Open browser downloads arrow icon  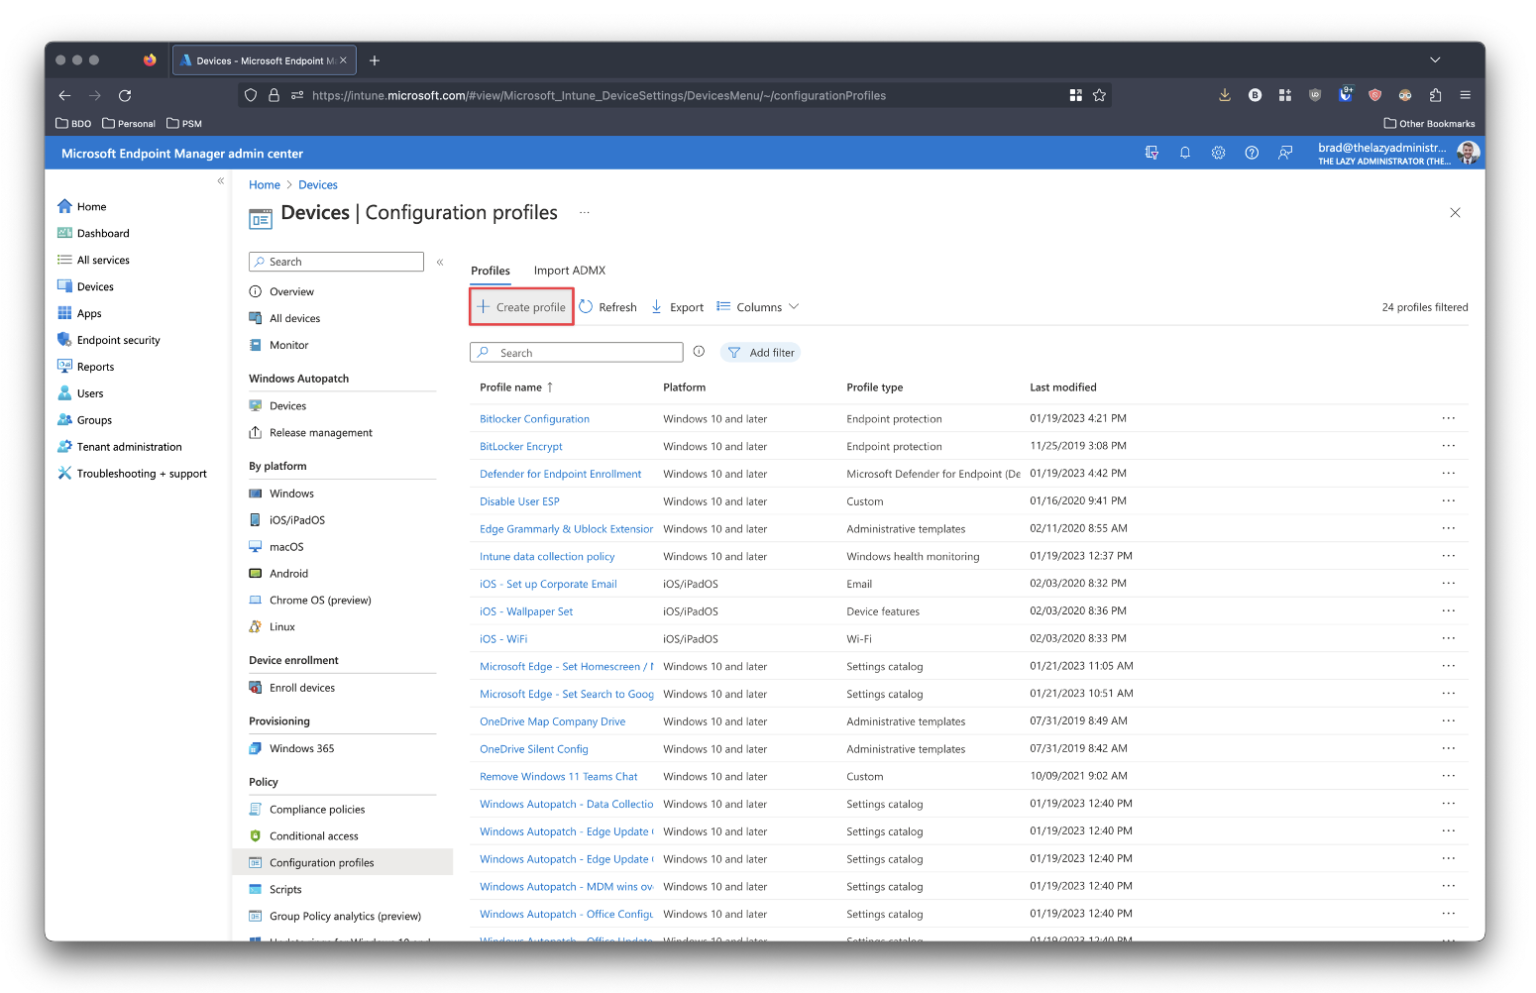(x=1224, y=96)
